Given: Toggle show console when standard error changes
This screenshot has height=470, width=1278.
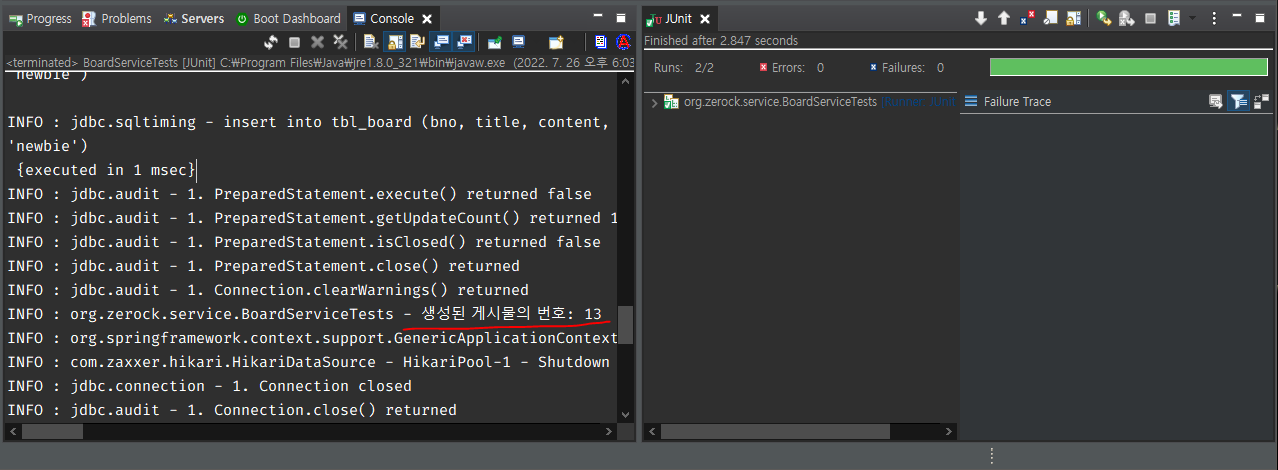Looking at the screenshot, I should click(x=465, y=42).
